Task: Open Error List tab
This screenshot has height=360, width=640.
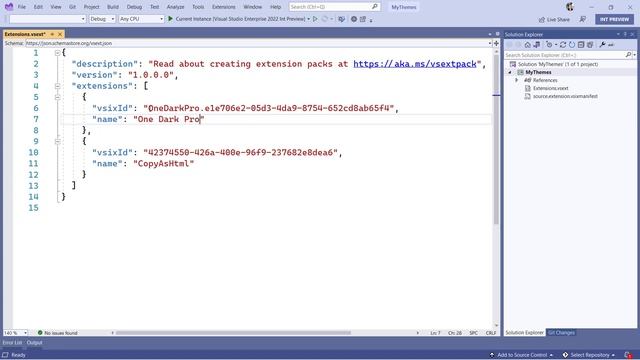Action: click(x=12, y=343)
